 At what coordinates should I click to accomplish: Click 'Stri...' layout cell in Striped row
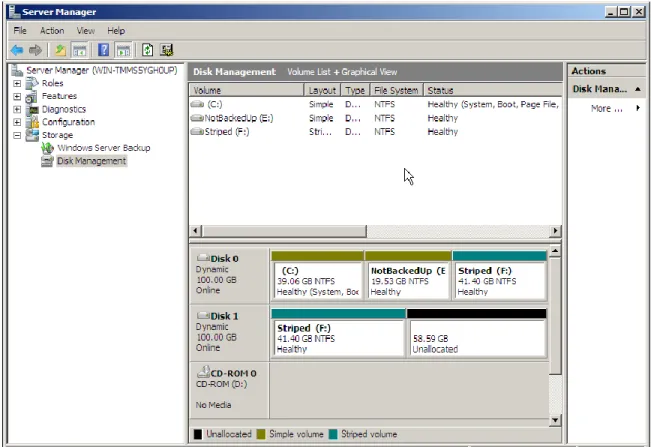(320, 132)
